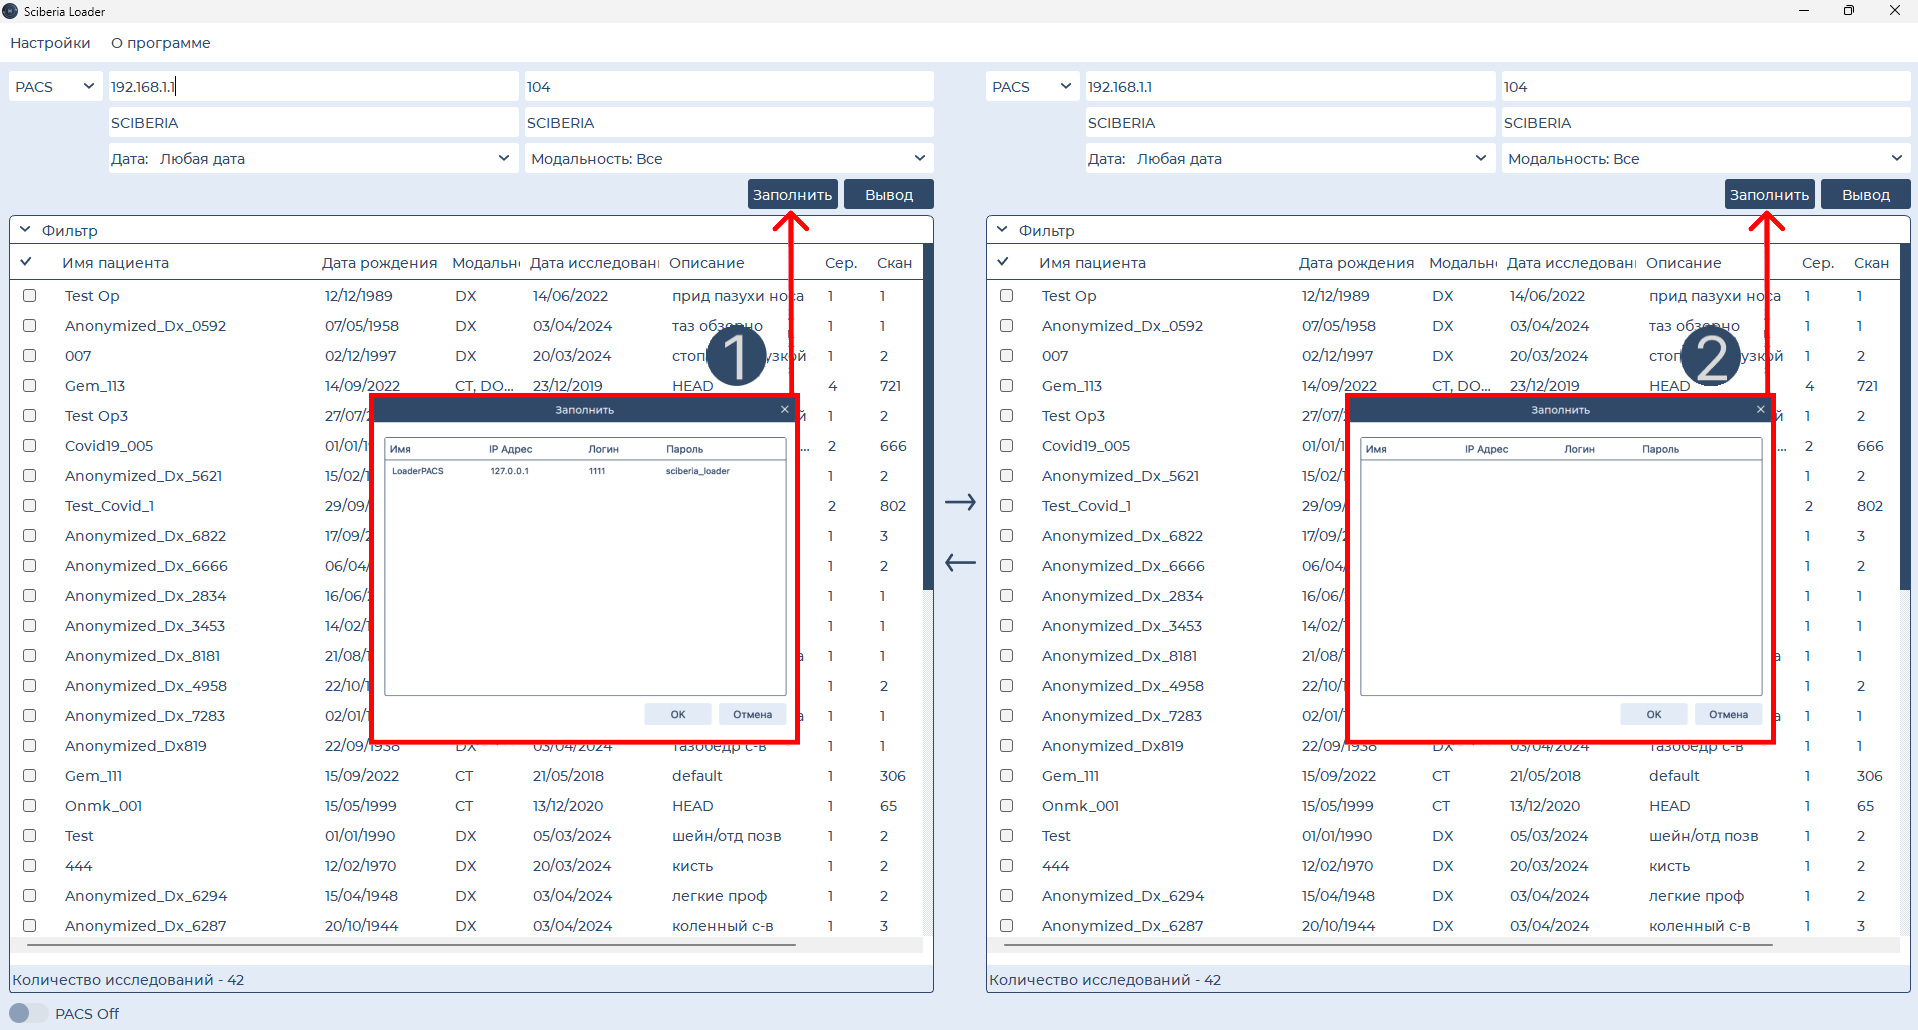The height and width of the screenshot is (1030, 1918).
Task: Check the Gem_113 row in left panel
Action: [x=30, y=386]
